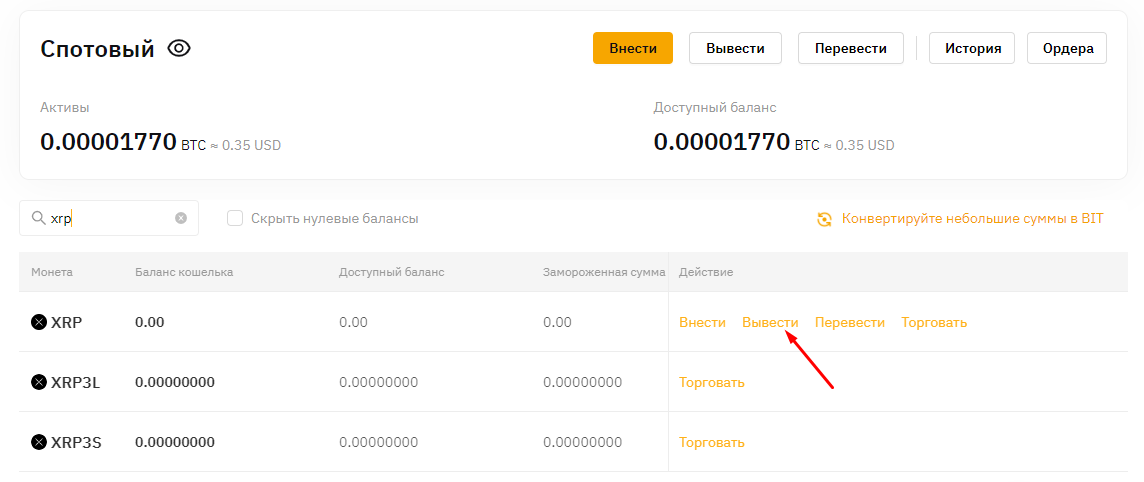The width and height of the screenshot is (1144, 482).
Task: Click the XRP3S coin name
Action: click(76, 442)
